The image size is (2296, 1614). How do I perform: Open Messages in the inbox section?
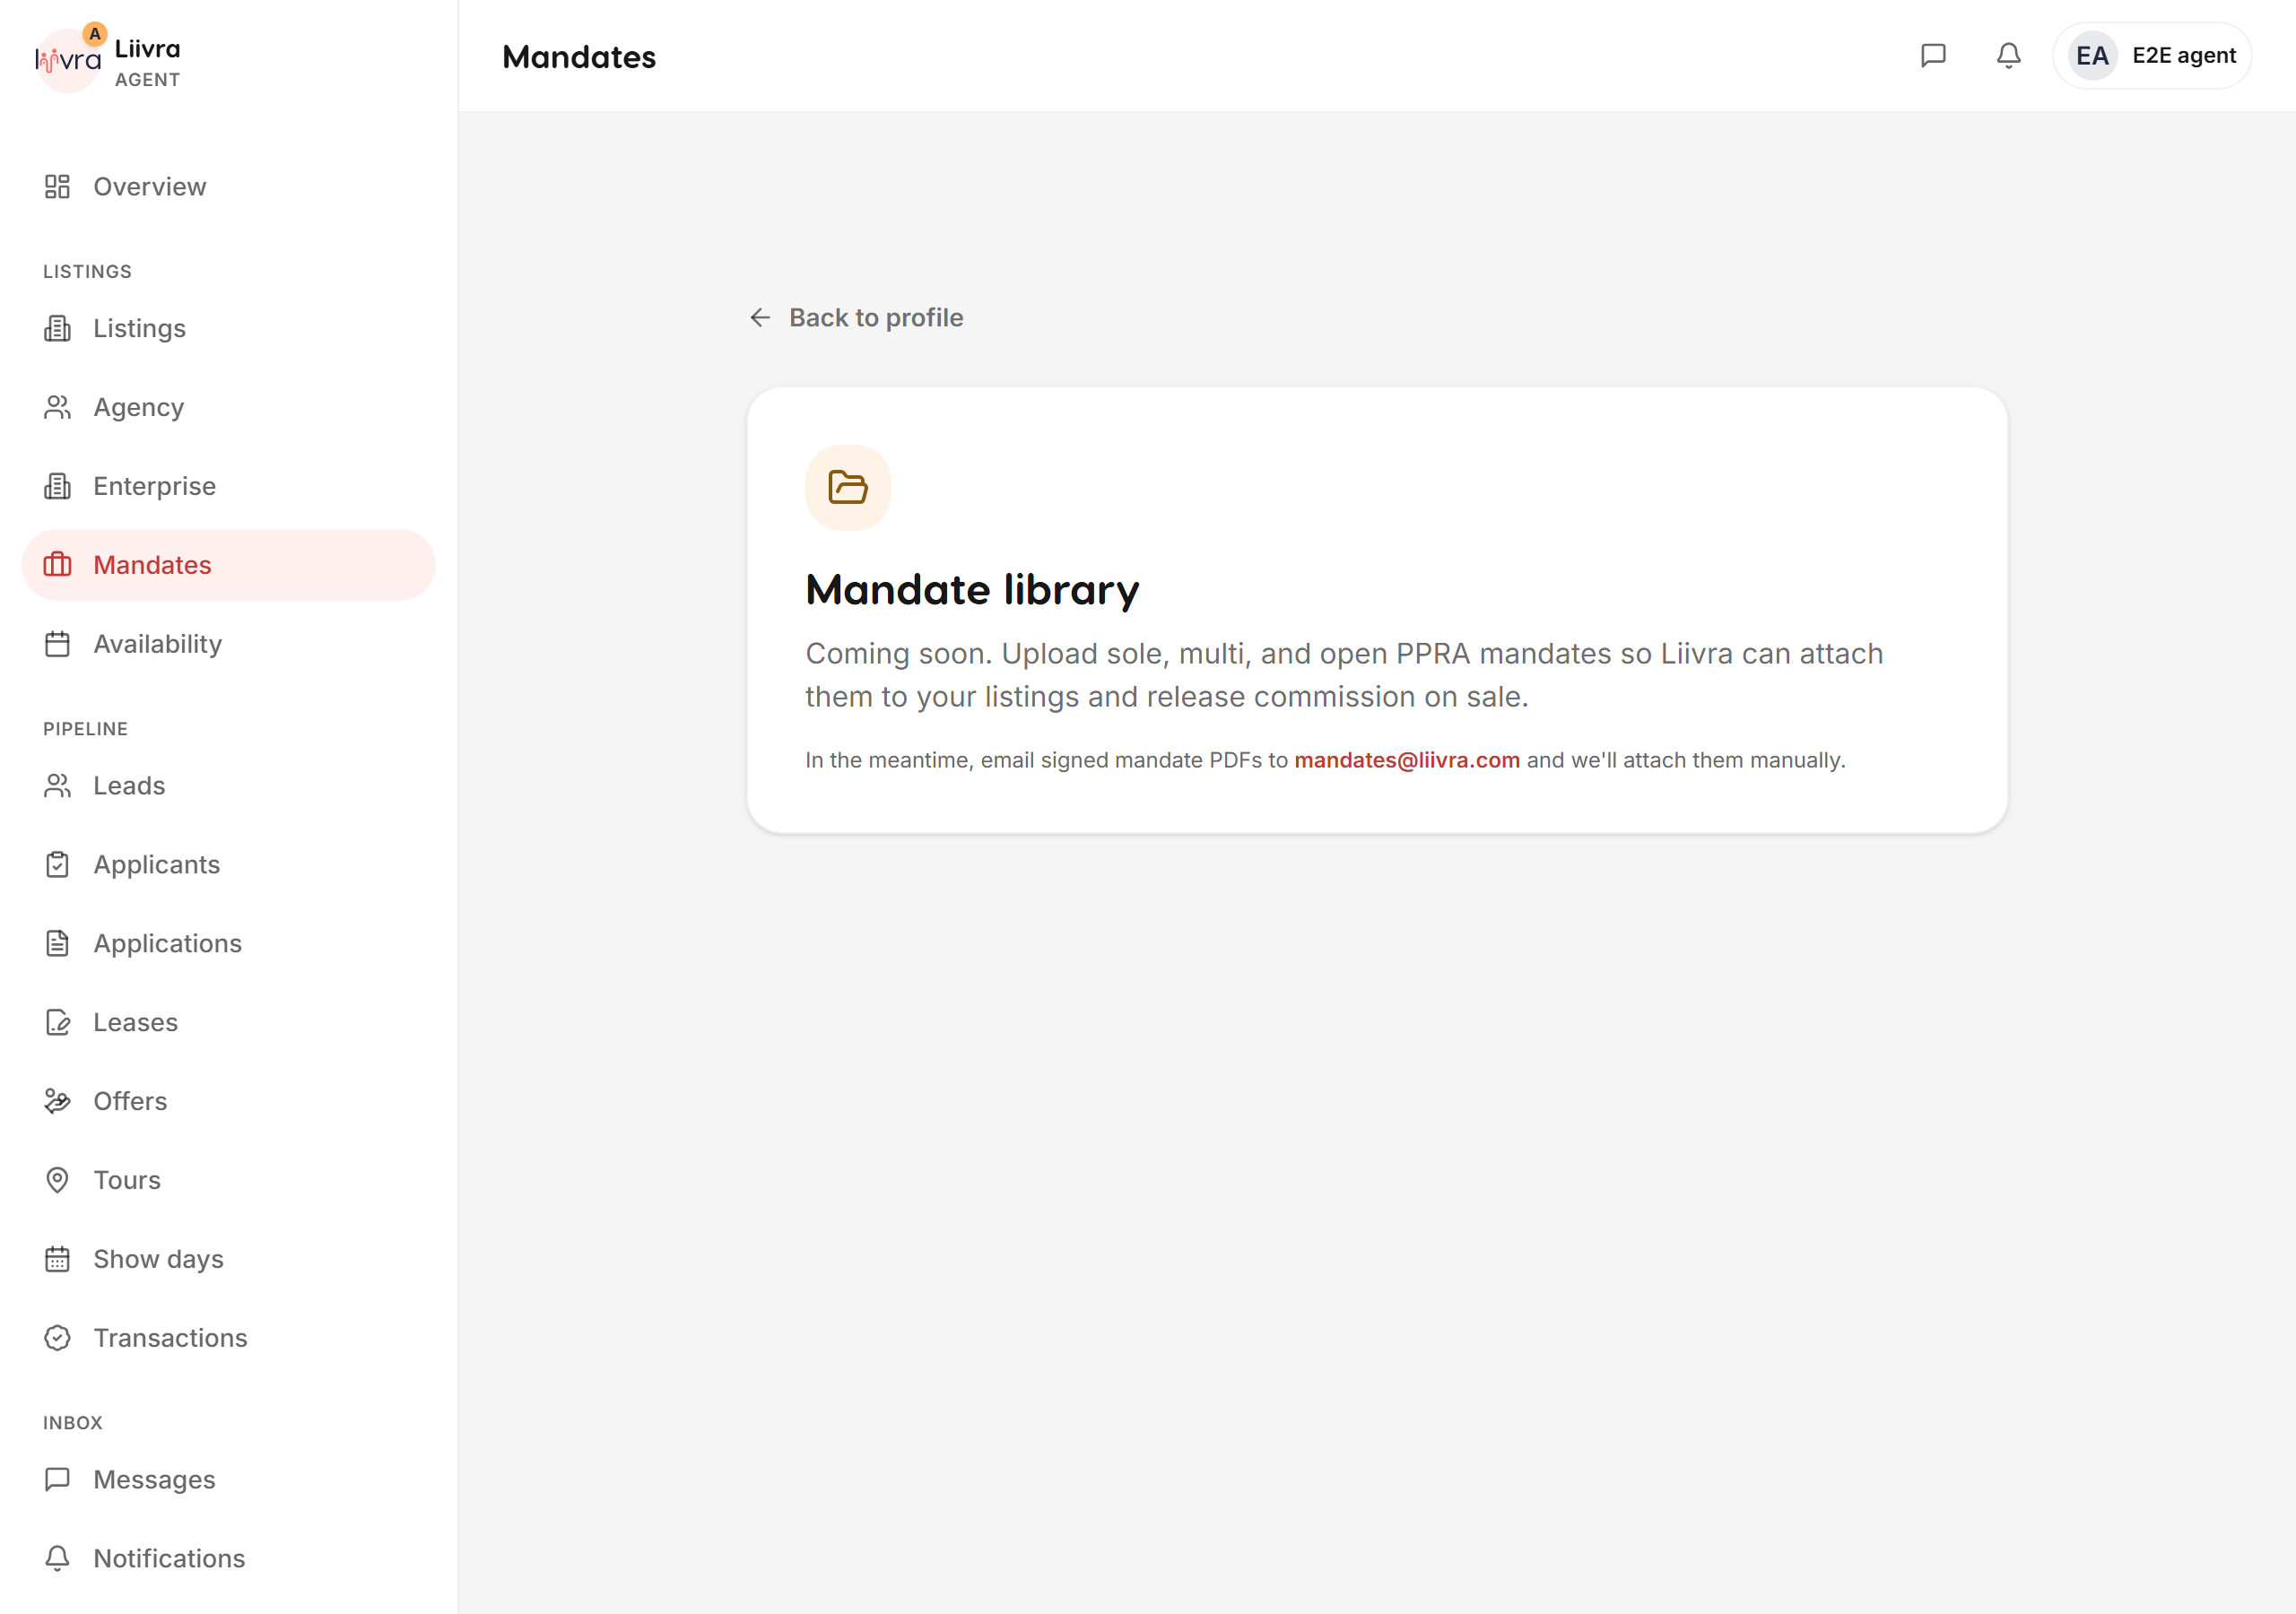[229, 1479]
